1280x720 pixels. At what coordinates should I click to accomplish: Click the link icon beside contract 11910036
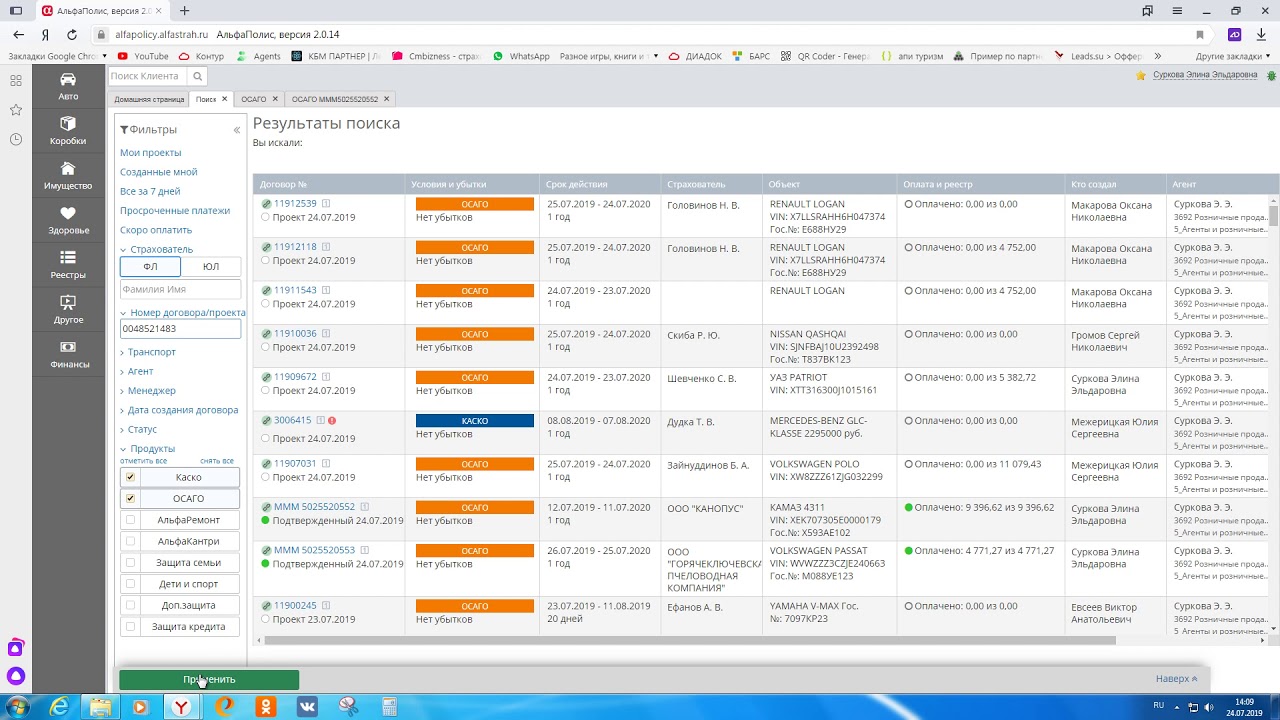pyautogui.click(x=266, y=334)
